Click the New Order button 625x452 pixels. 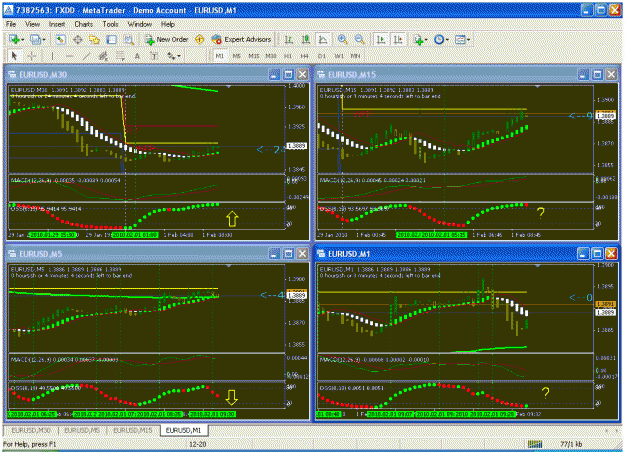point(166,39)
